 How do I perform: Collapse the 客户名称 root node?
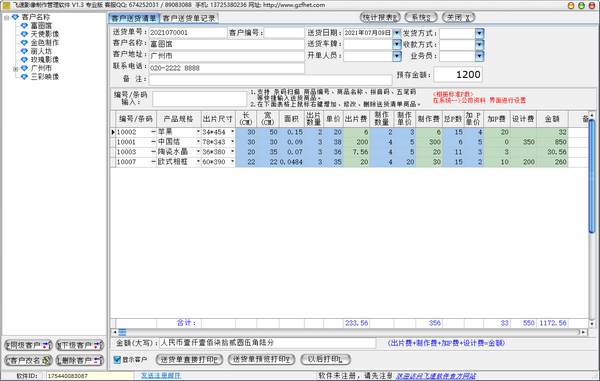[x=7, y=18]
